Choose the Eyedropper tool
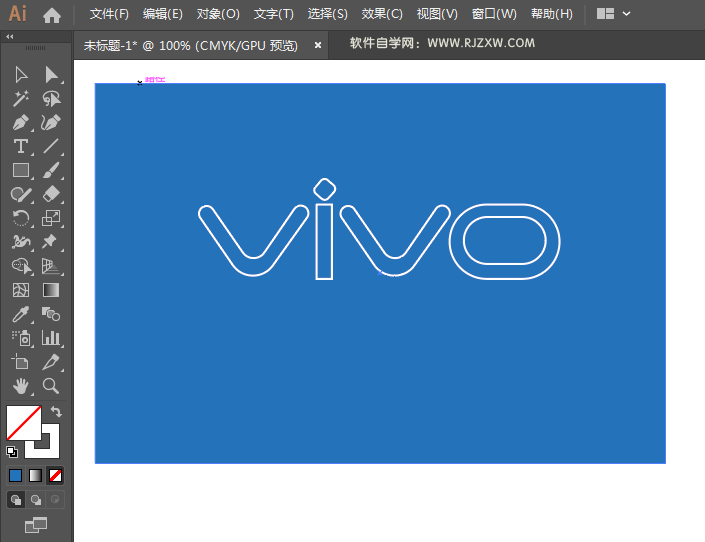 (21, 314)
